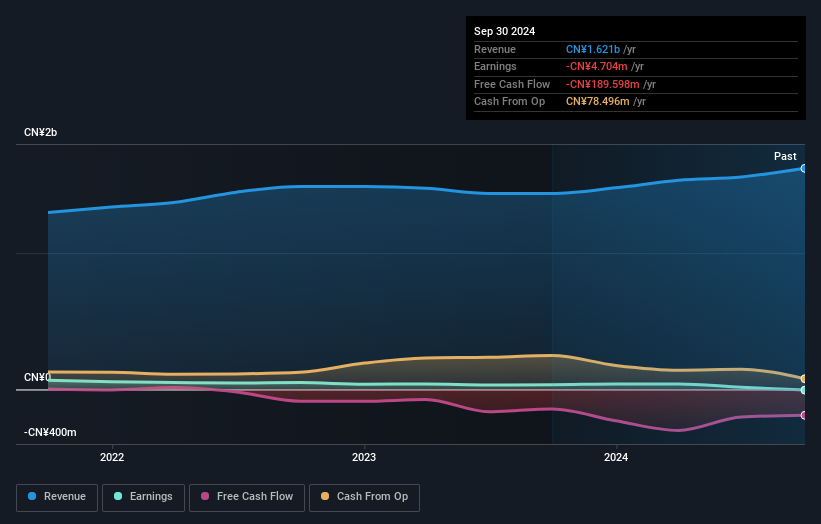Click the Free Cash Flow label in tooltip
The width and height of the screenshot is (821, 524).
[512, 84]
